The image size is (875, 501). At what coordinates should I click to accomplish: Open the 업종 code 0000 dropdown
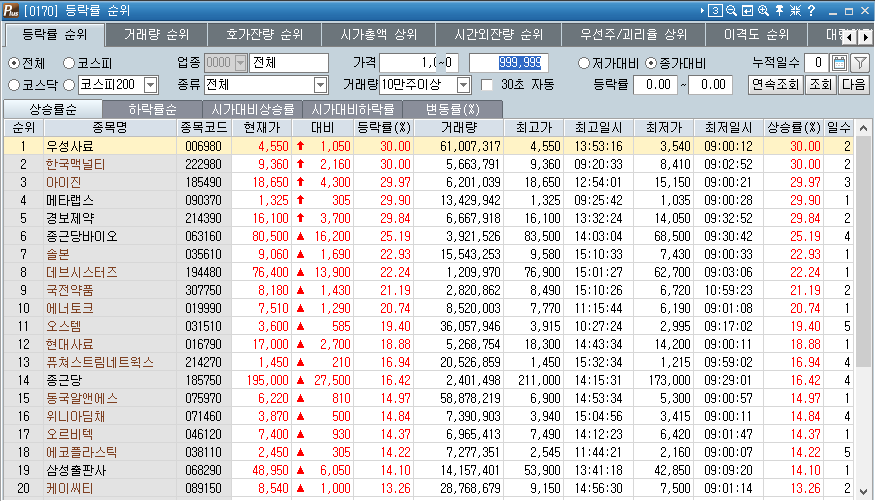241,63
